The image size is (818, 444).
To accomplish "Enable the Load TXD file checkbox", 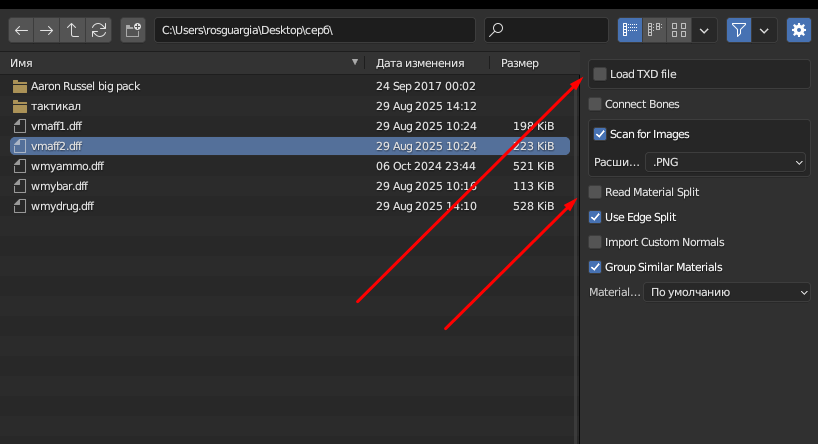I will [x=600, y=74].
